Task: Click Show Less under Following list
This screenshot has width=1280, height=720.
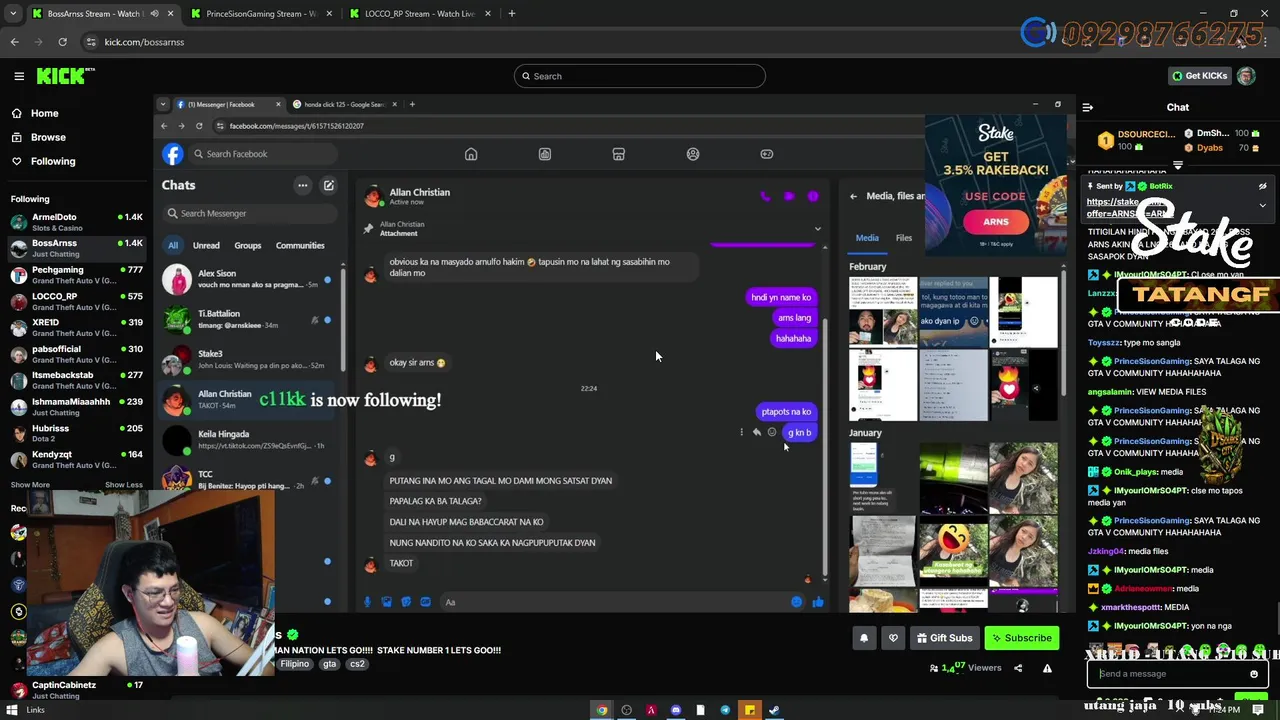Action: 124,485
